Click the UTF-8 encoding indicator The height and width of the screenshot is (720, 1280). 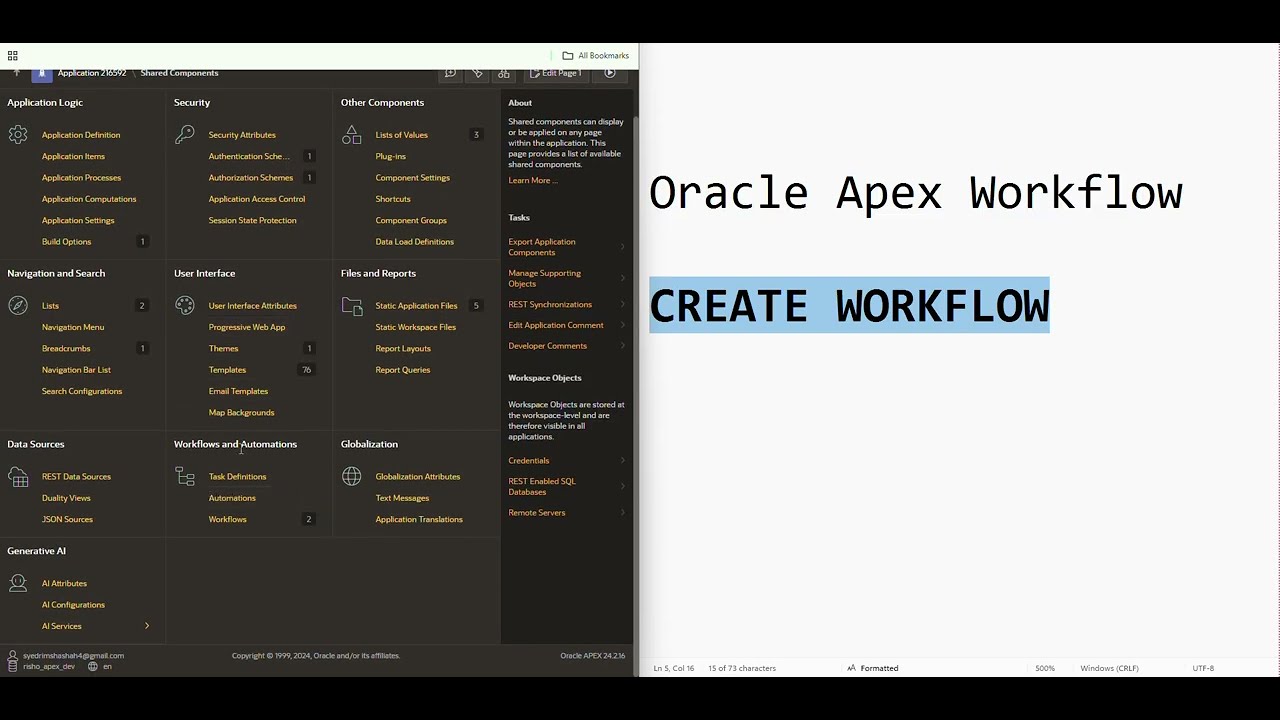pos(1203,668)
